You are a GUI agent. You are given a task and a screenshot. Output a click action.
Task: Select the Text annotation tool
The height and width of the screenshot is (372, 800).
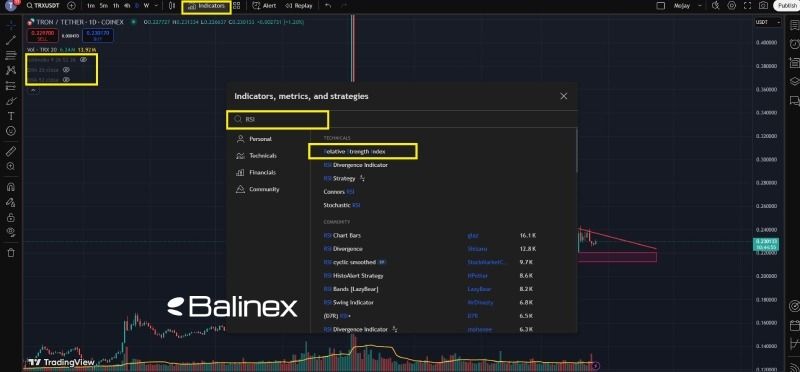(11, 116)
